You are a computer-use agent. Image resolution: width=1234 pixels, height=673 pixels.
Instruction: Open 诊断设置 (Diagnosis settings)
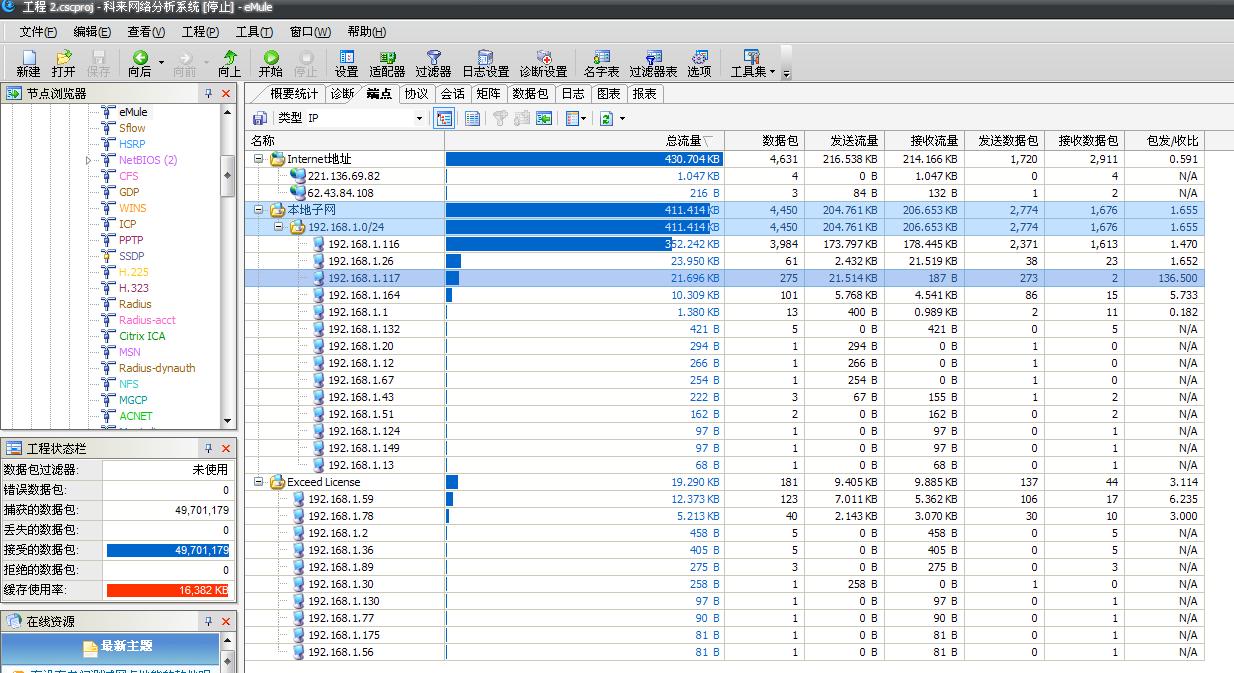pos(543,63)
